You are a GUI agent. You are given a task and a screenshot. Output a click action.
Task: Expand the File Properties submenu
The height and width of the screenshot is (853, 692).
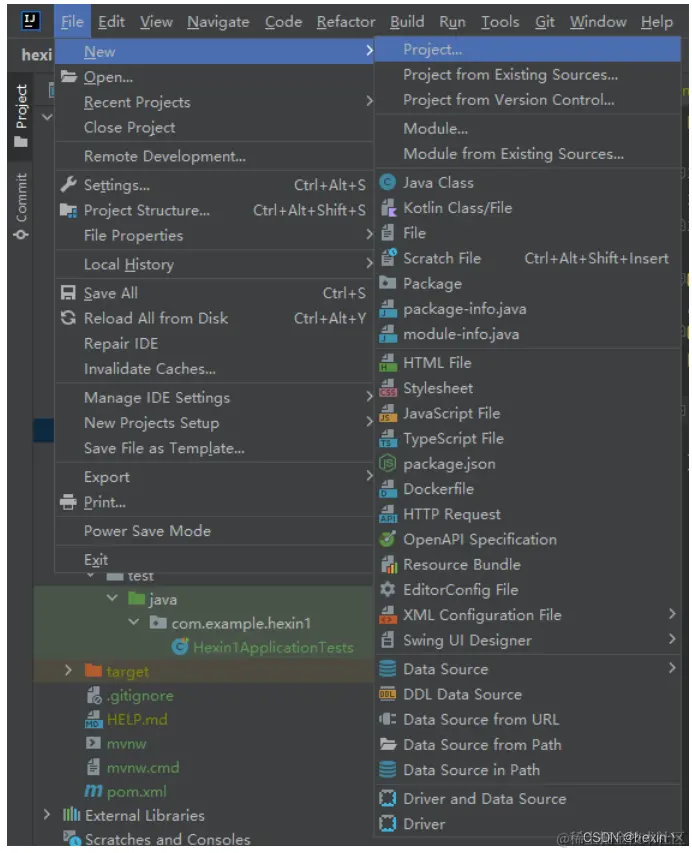(x=369, y=234)
